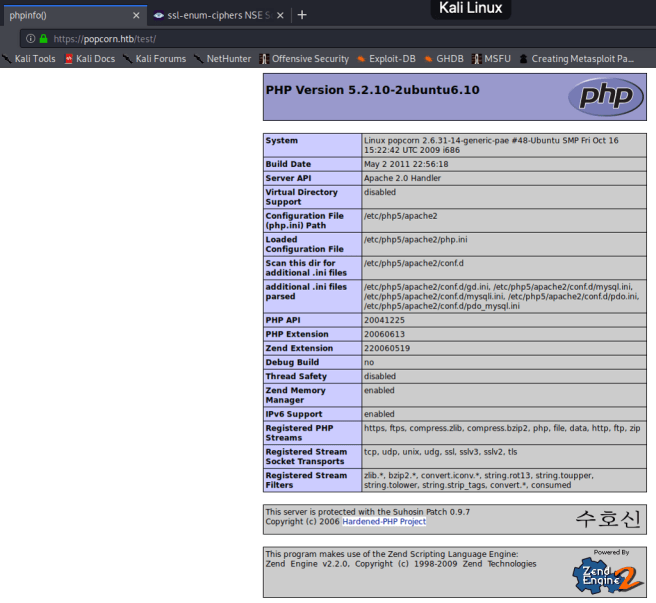Open the MSFU bookmark
The width and height of the screenshot is (656, 603).
point(491,59)
